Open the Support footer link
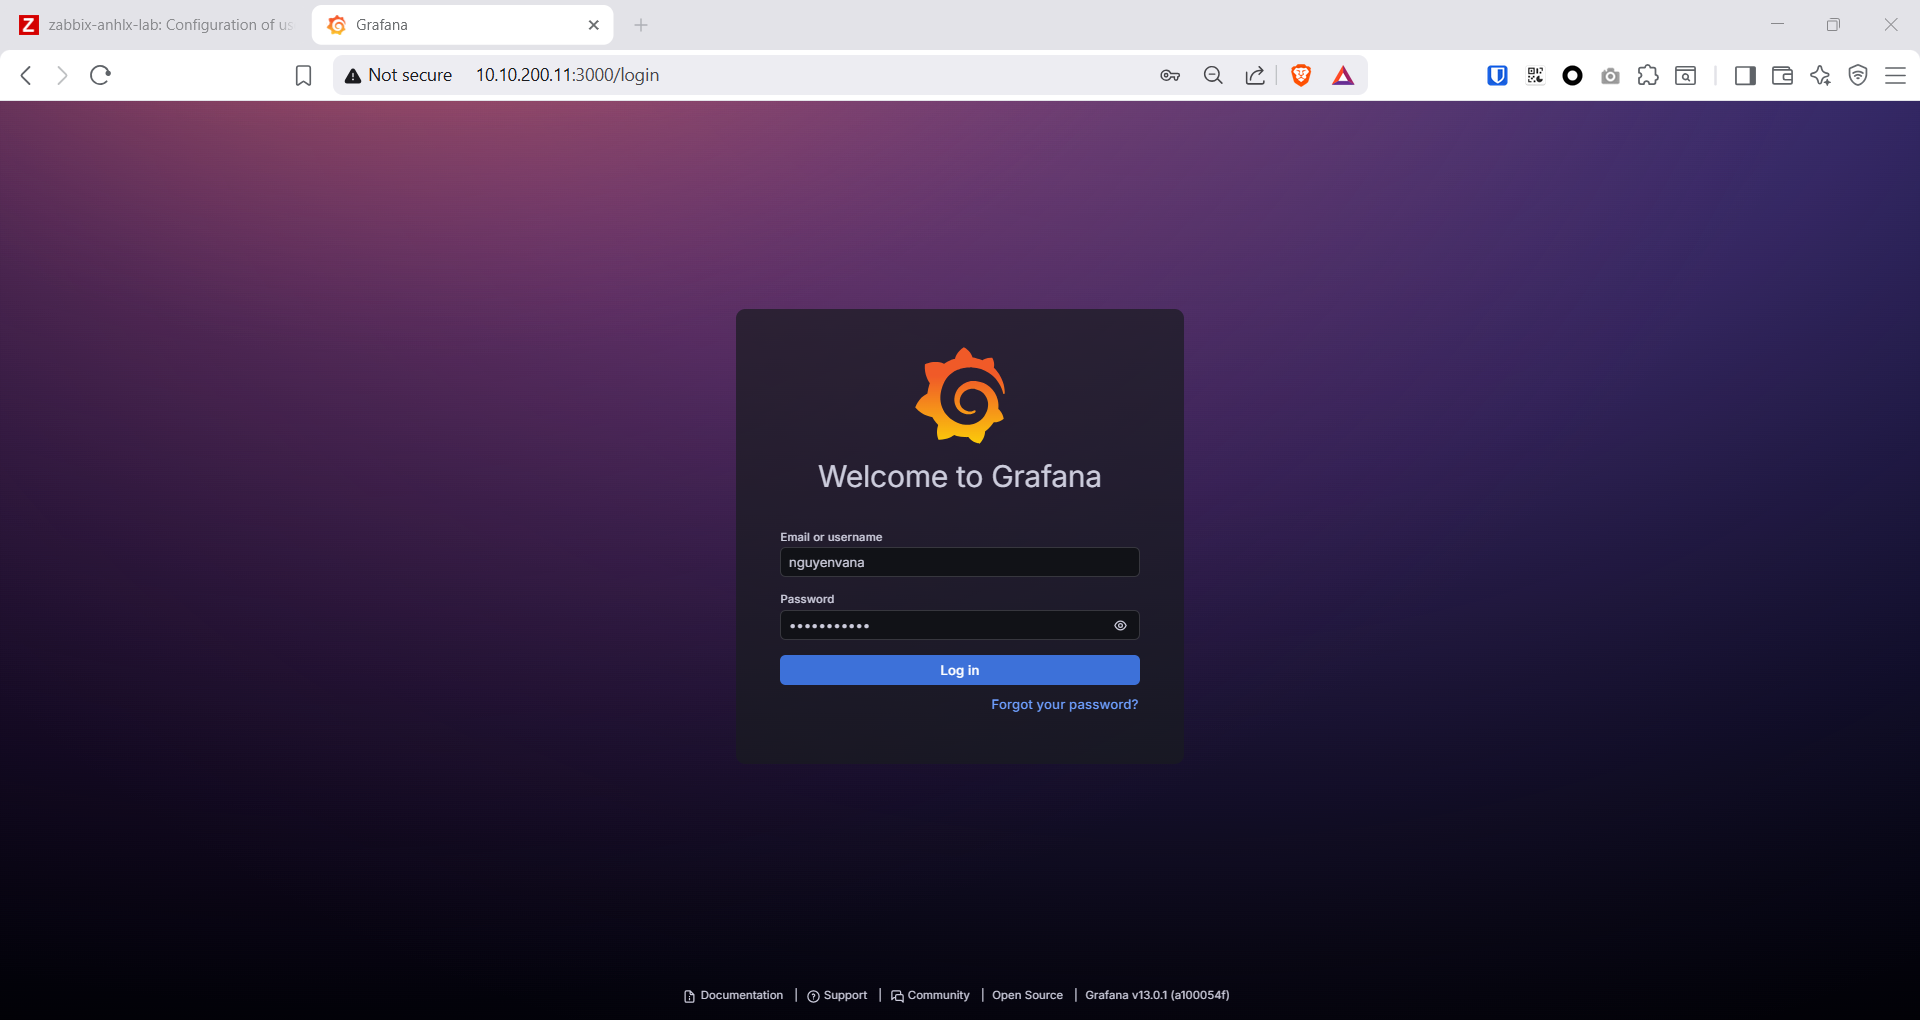 (844, 995)
